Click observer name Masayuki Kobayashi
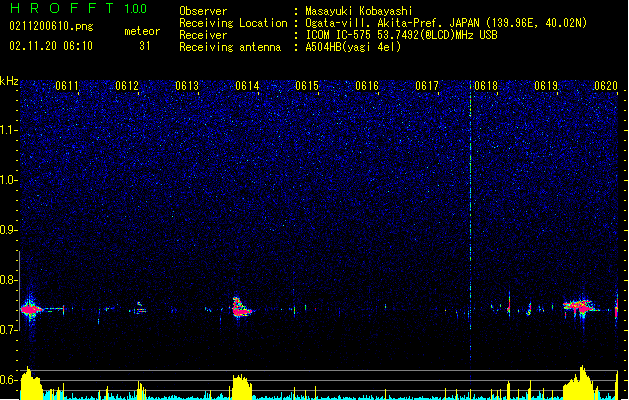 tap(359, 11)
